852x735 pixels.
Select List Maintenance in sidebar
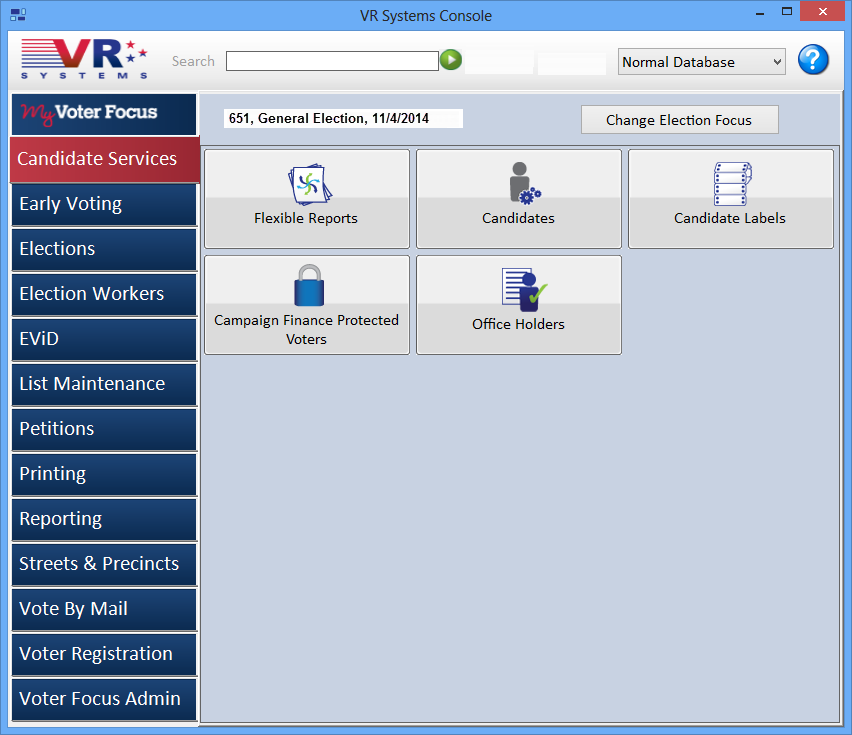pos(104,385)
